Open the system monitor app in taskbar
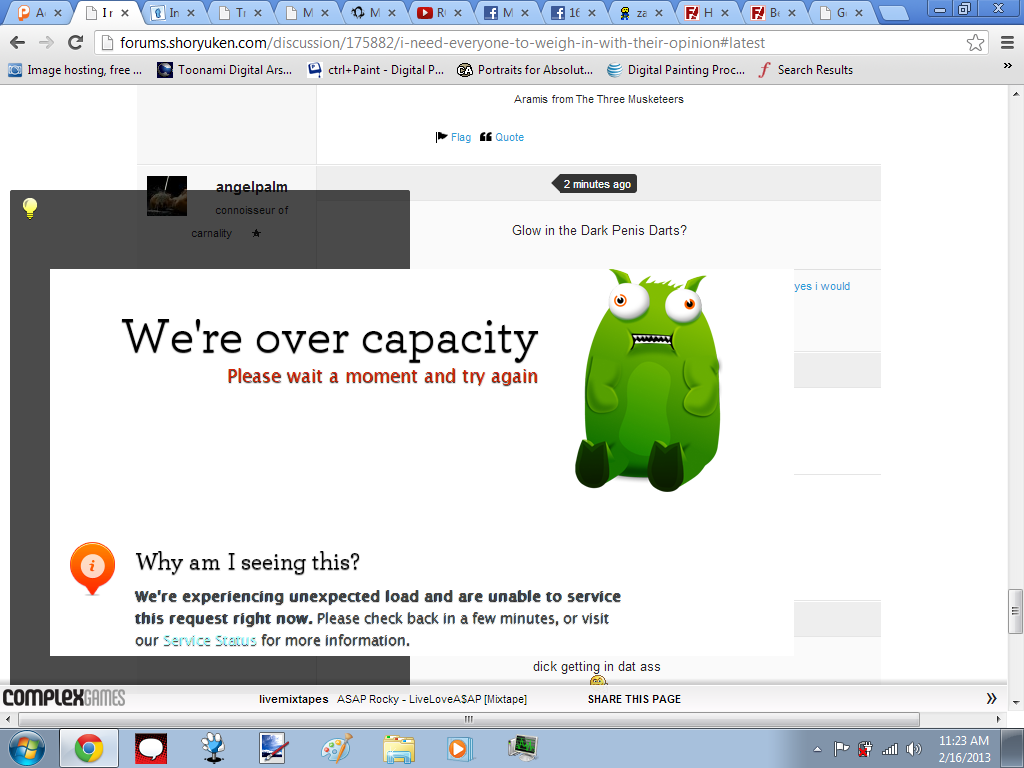 pyautogui.click(x=522, y=748)
